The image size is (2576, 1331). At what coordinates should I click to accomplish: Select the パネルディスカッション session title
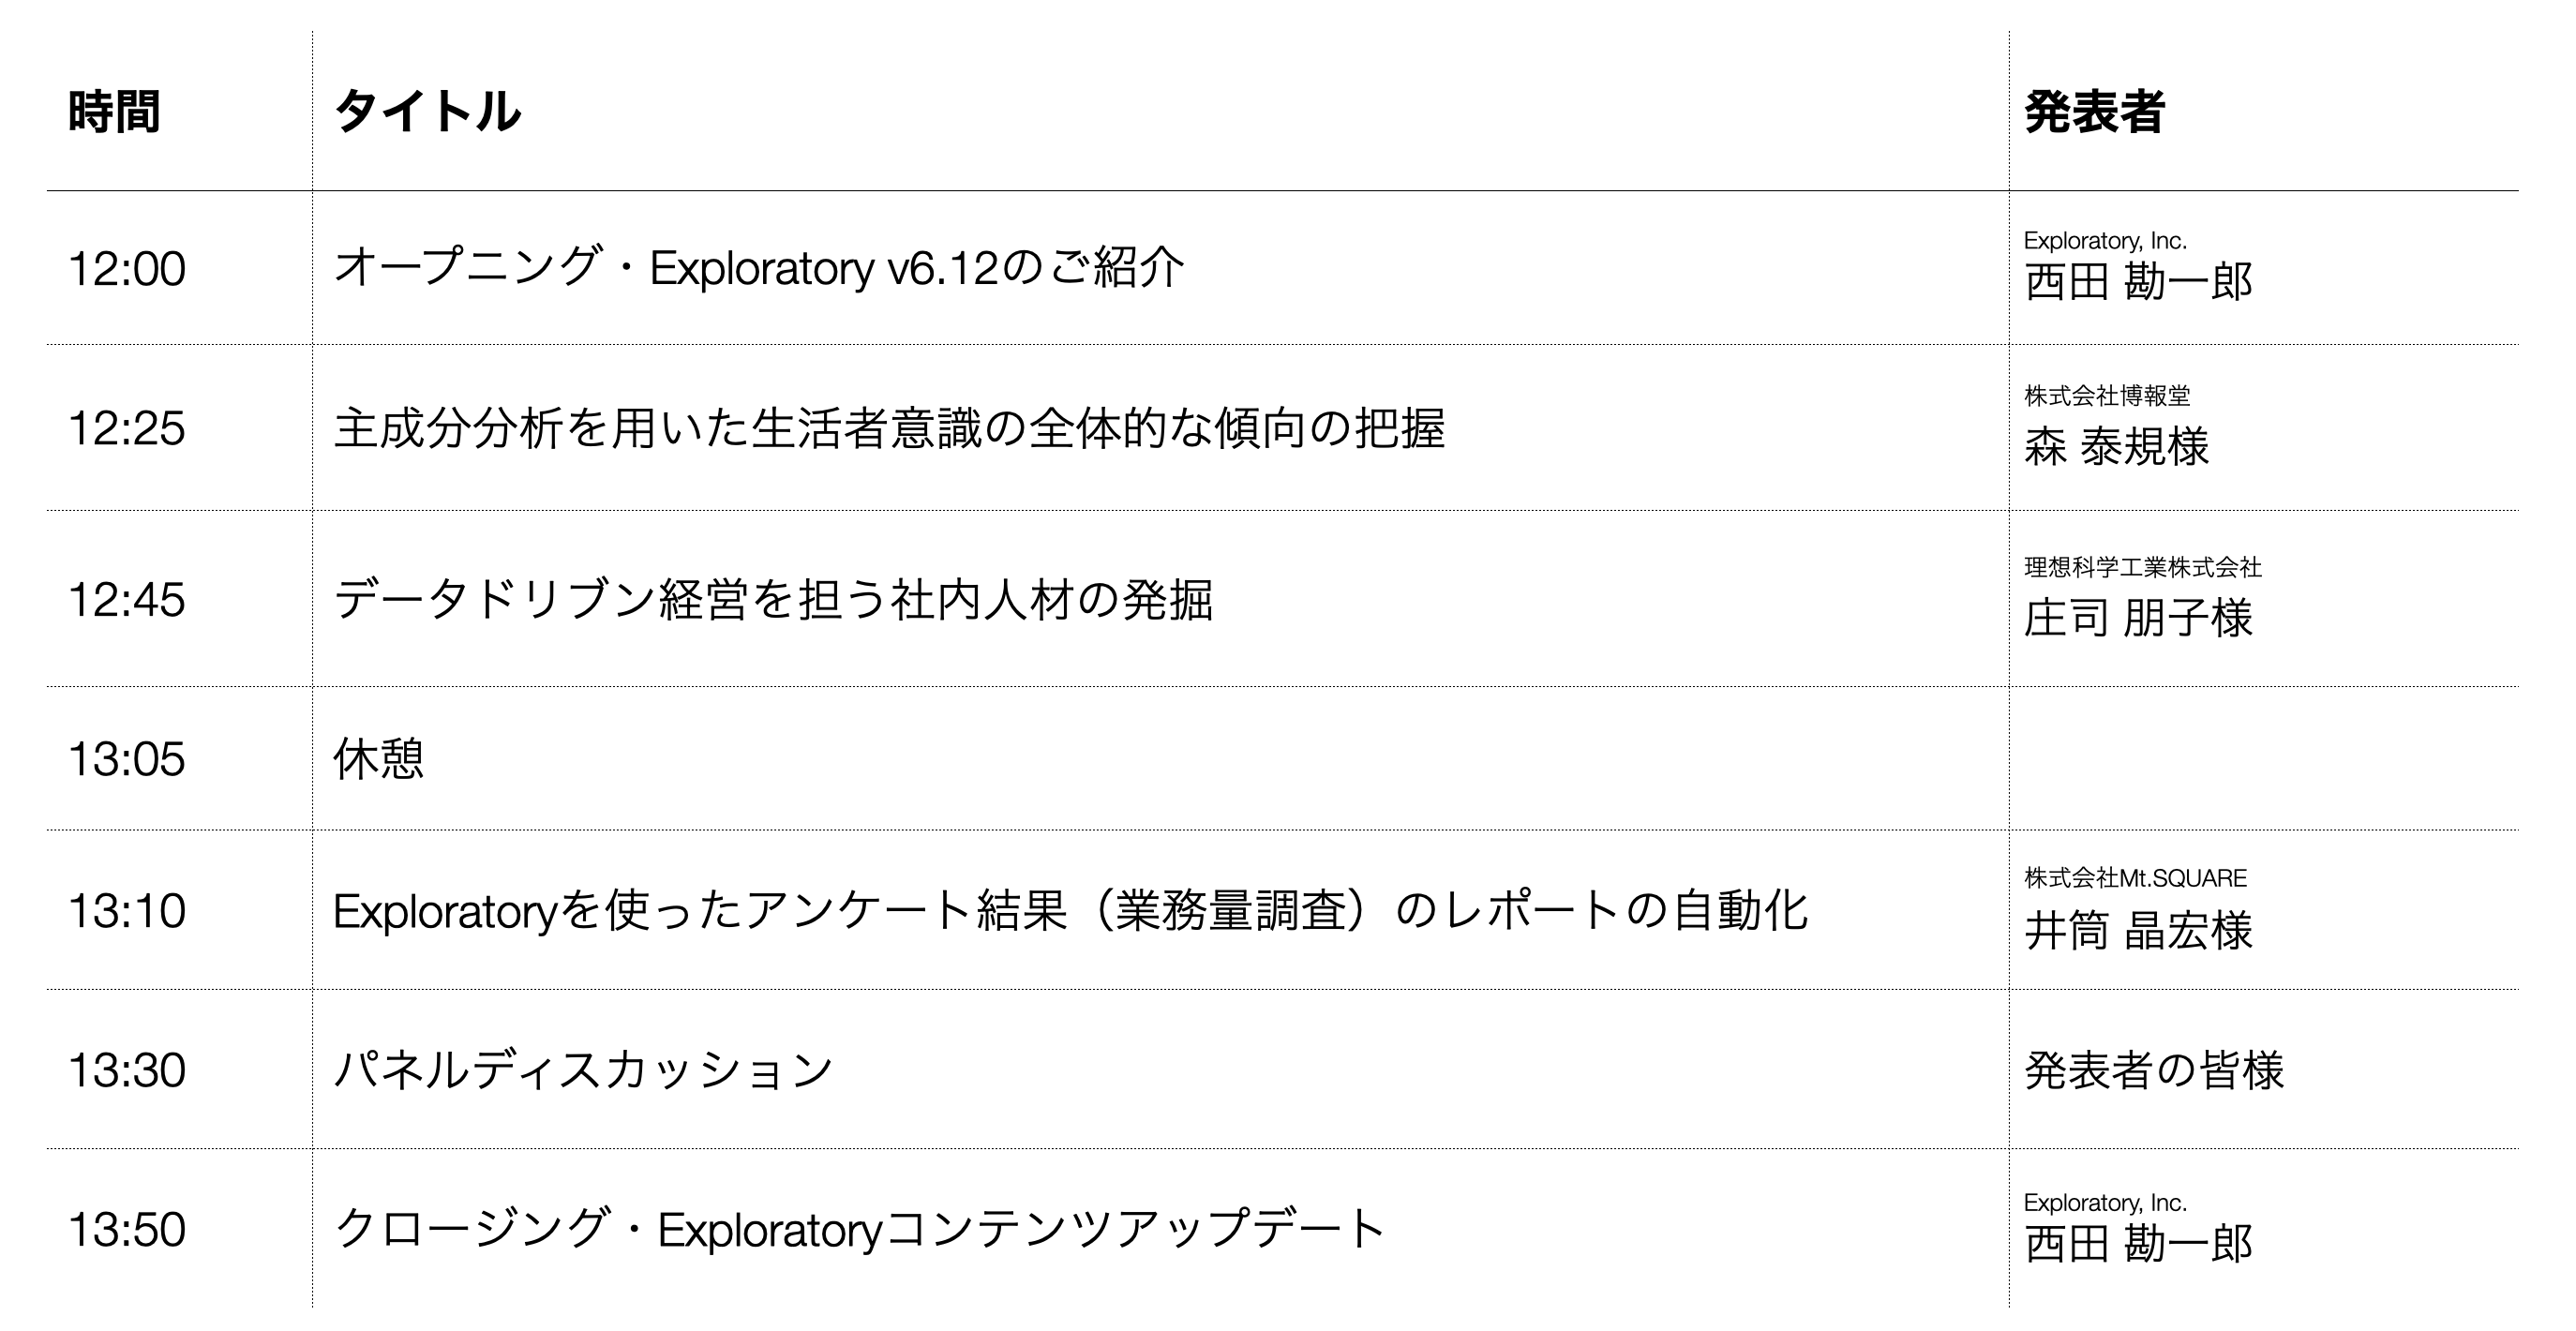point(583,1070)
